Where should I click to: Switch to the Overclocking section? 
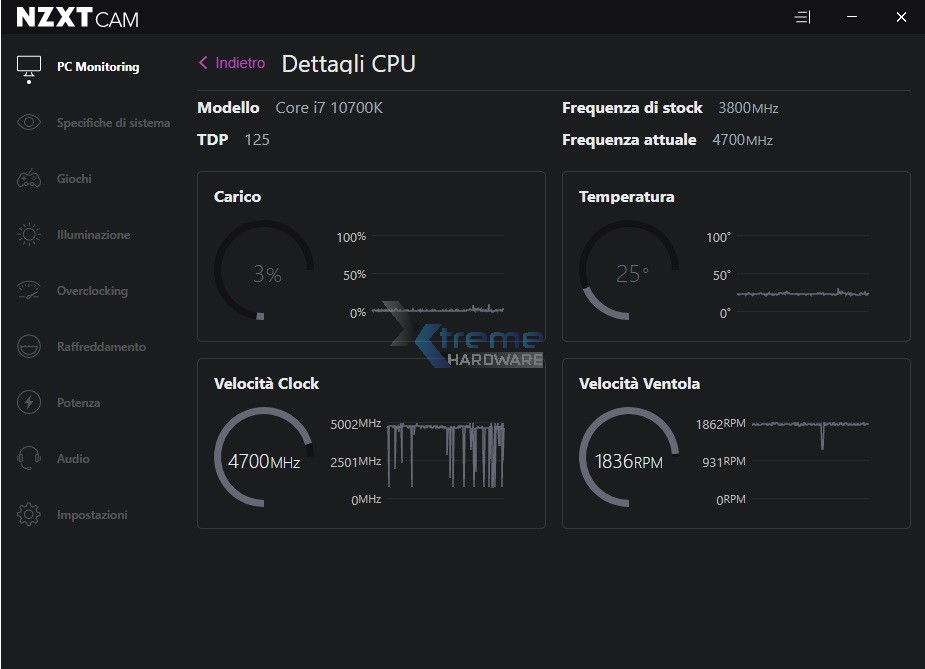(92, 291)
